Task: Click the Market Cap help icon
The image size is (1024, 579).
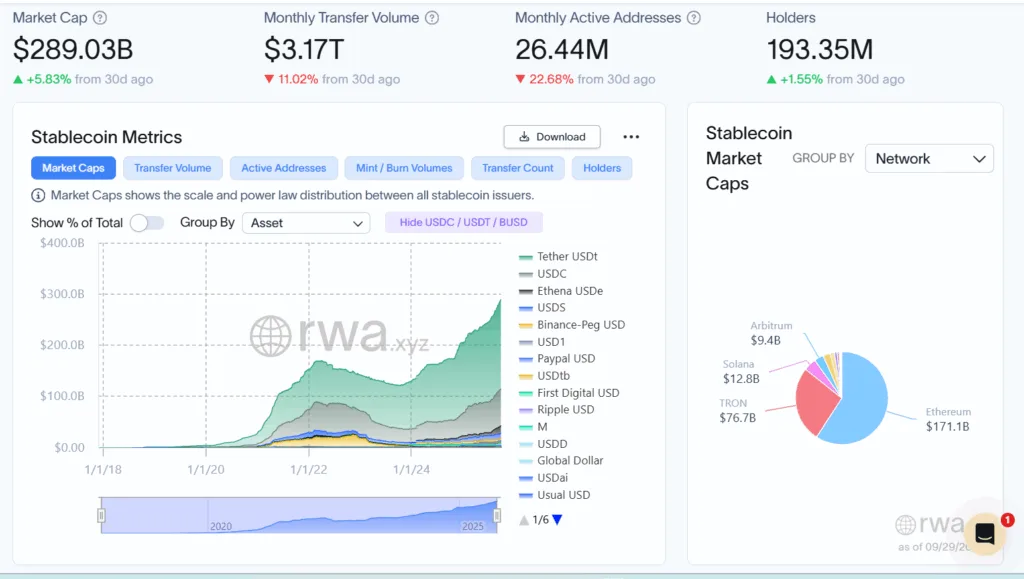Action: (x=100, y=18)
